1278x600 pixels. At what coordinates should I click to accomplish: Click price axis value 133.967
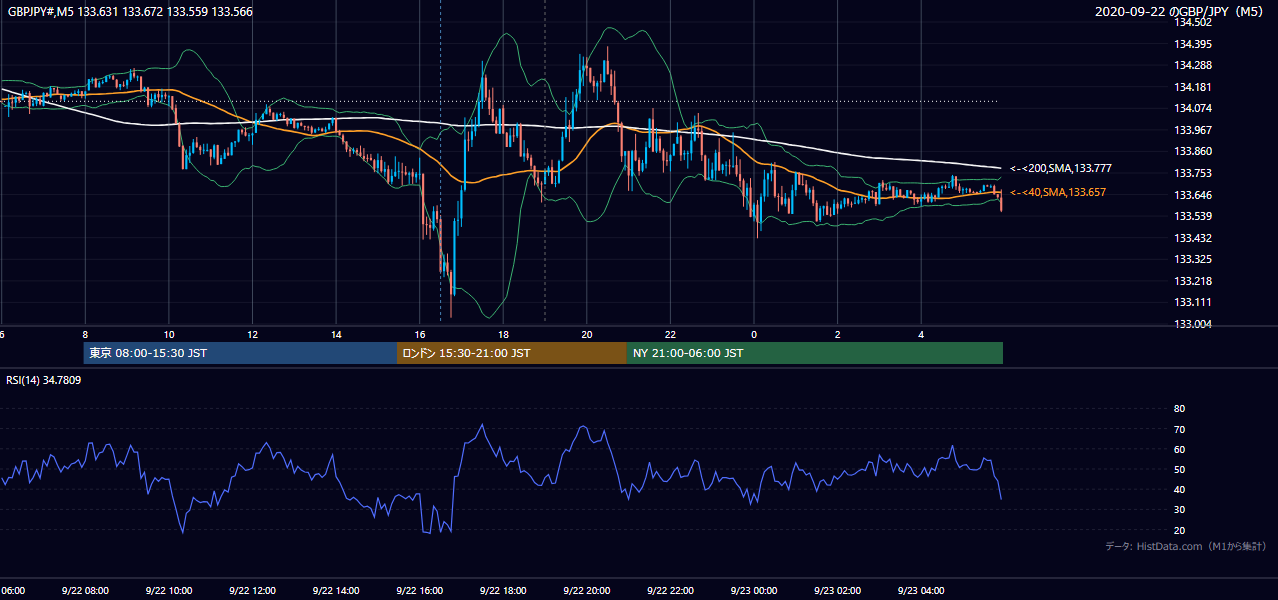click(x=1192, y=130)
